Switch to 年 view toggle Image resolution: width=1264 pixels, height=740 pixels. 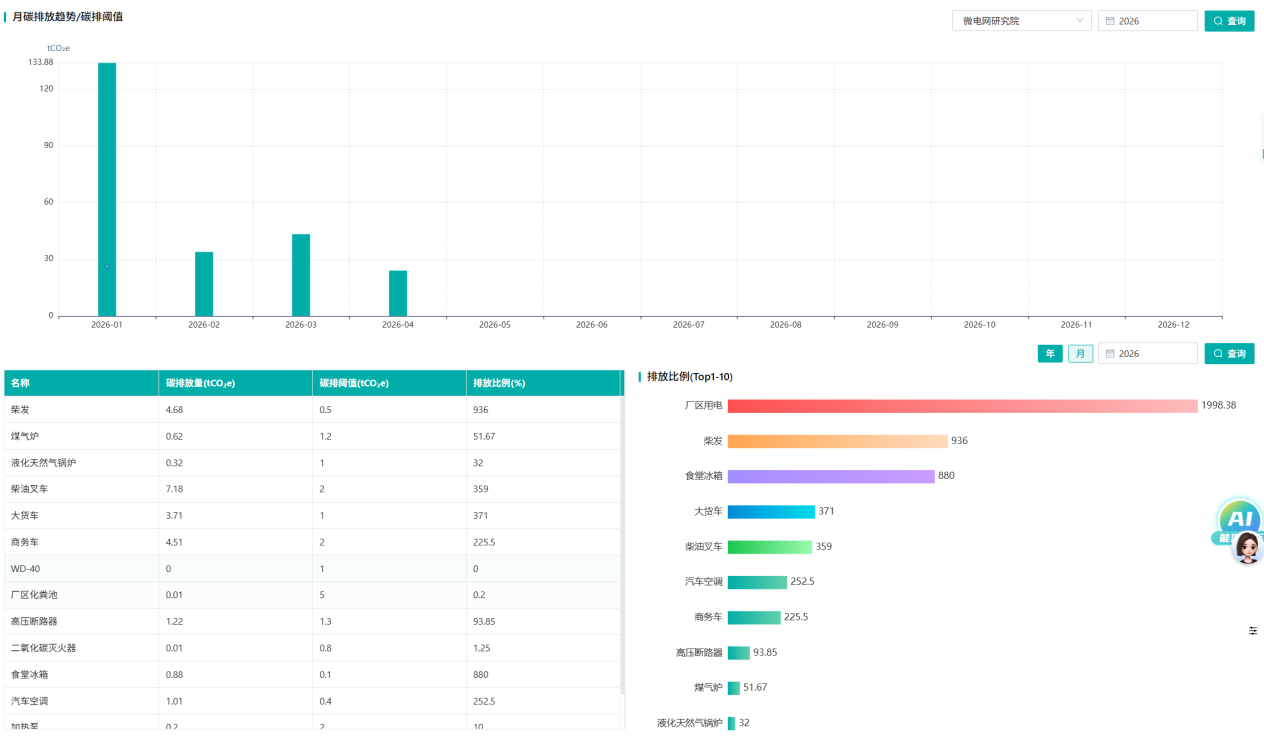pos(1050,354)
